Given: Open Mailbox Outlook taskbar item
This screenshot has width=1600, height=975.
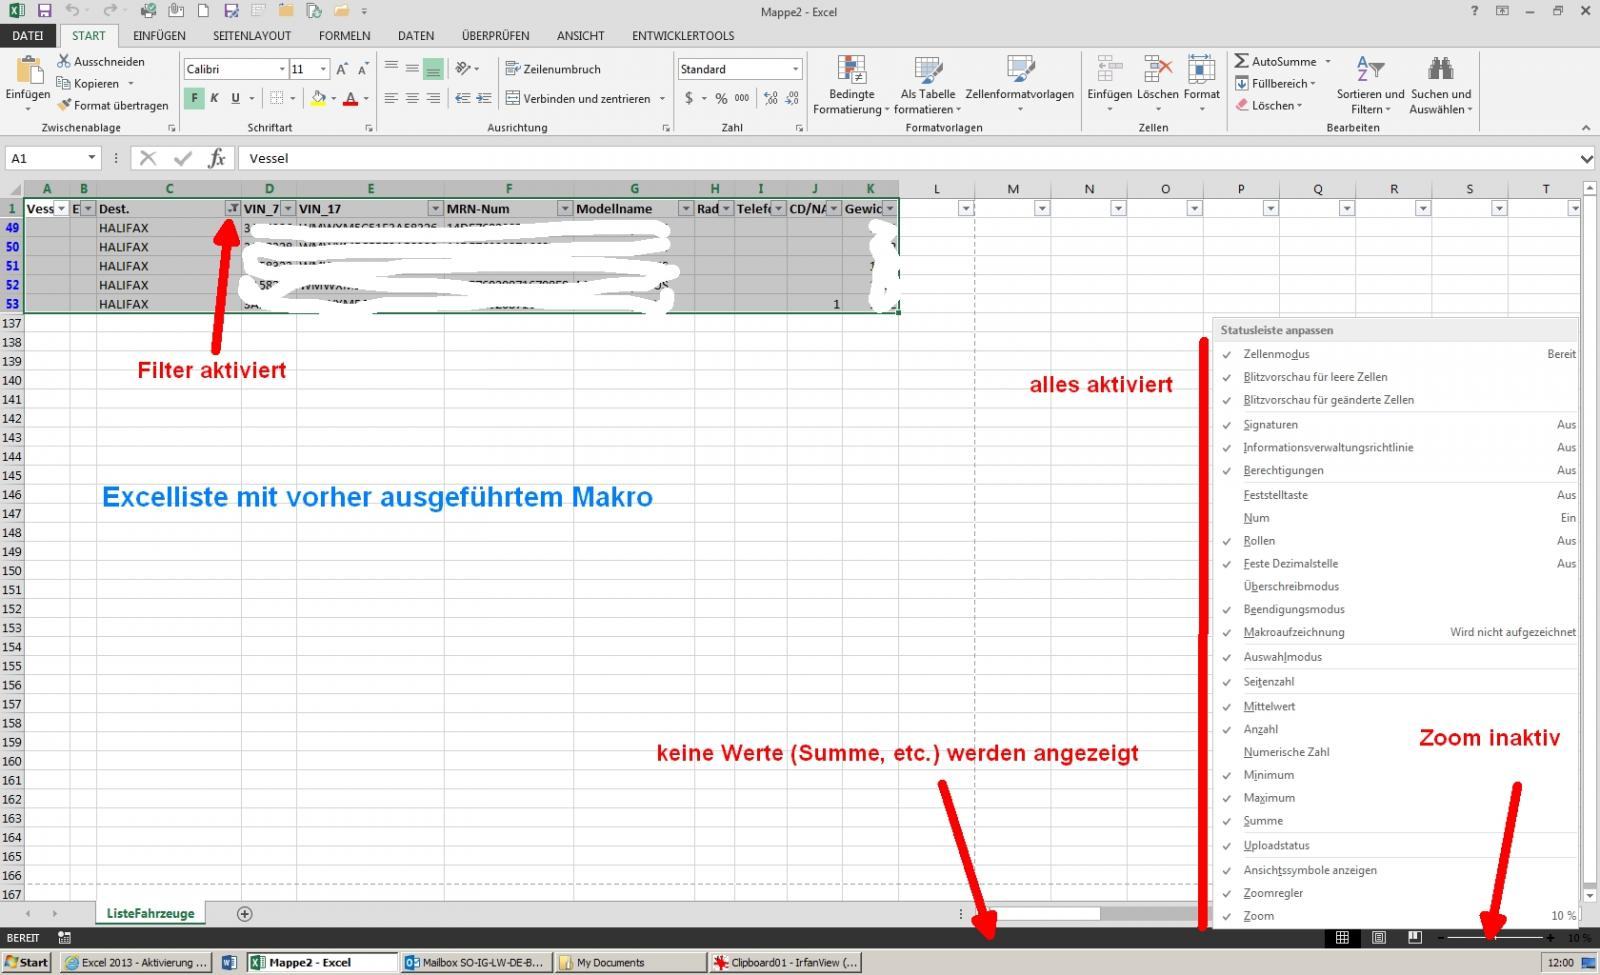Looking at the screenshot, I should click(475, 962).
